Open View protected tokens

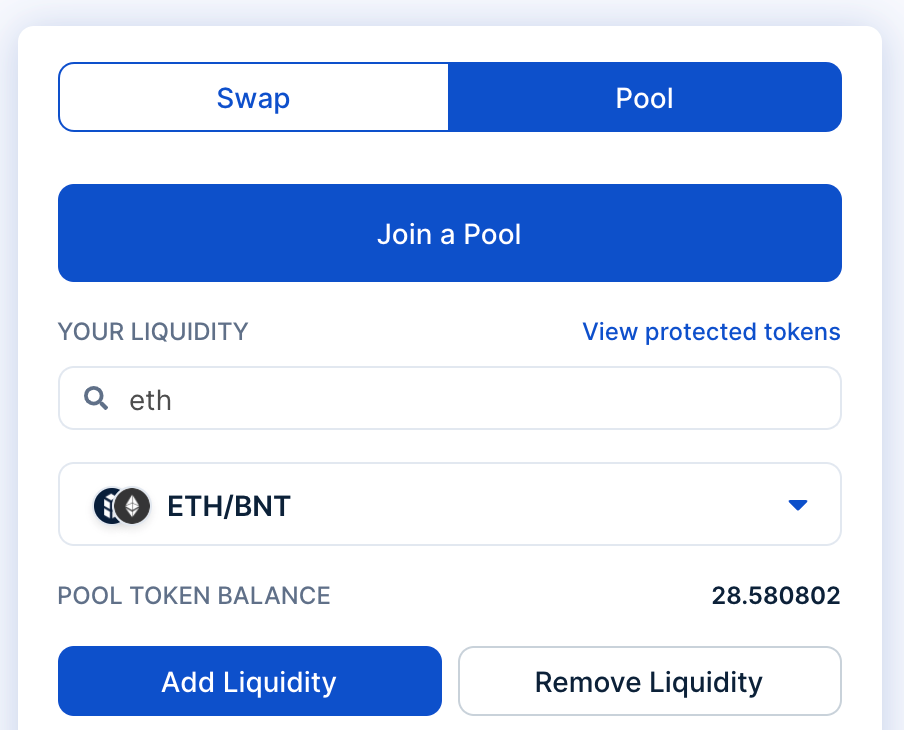711,331
